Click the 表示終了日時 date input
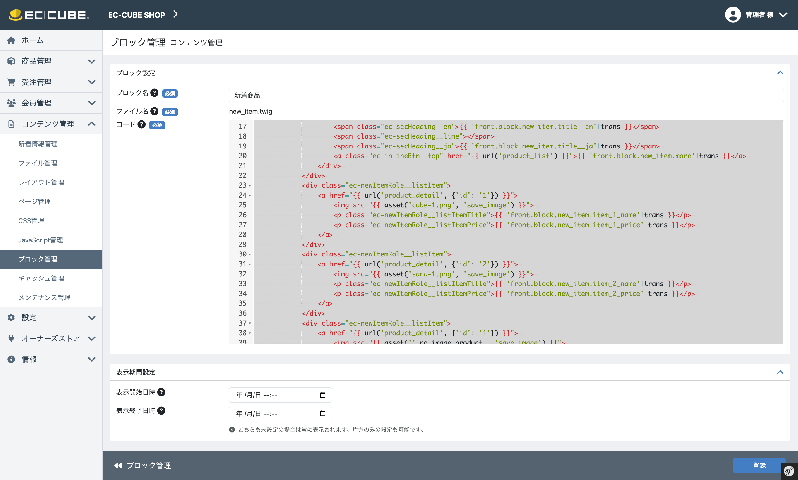The height and width of the screenshot is (480, 798). pos(280,414)
